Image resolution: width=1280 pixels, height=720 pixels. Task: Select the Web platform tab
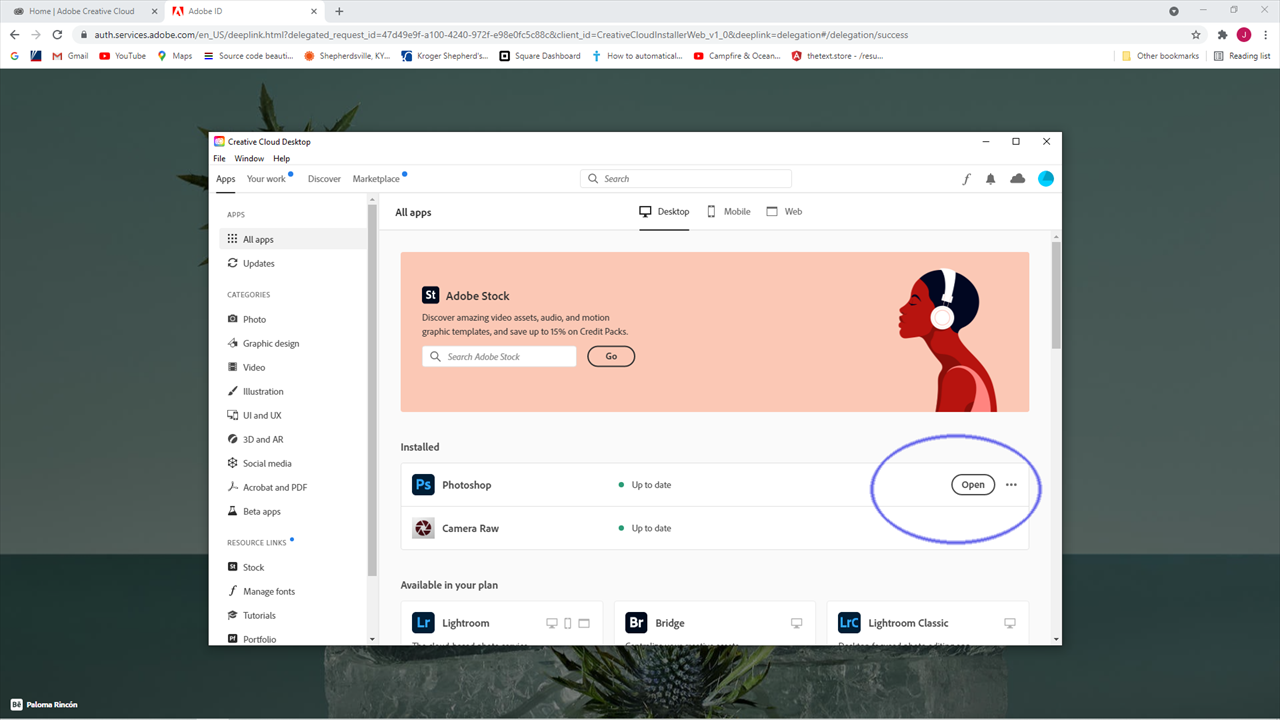784,212
